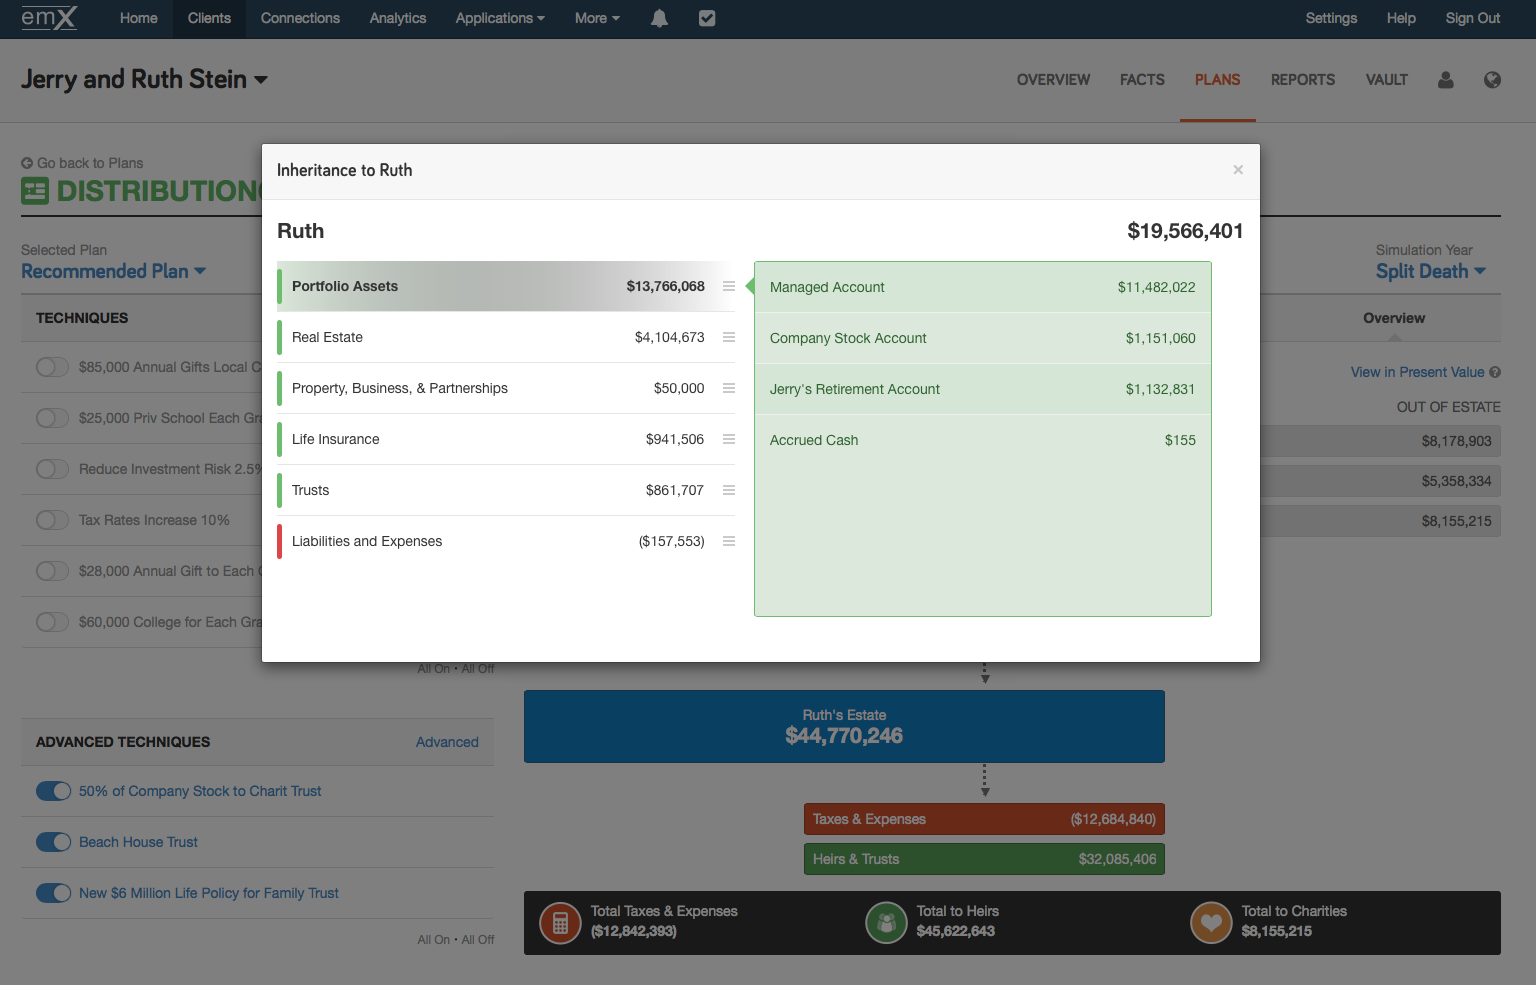The height and width of the screenshot is (985, 1536).
Task: Click drag handle for Real Estate row
Action: (729, 337)
